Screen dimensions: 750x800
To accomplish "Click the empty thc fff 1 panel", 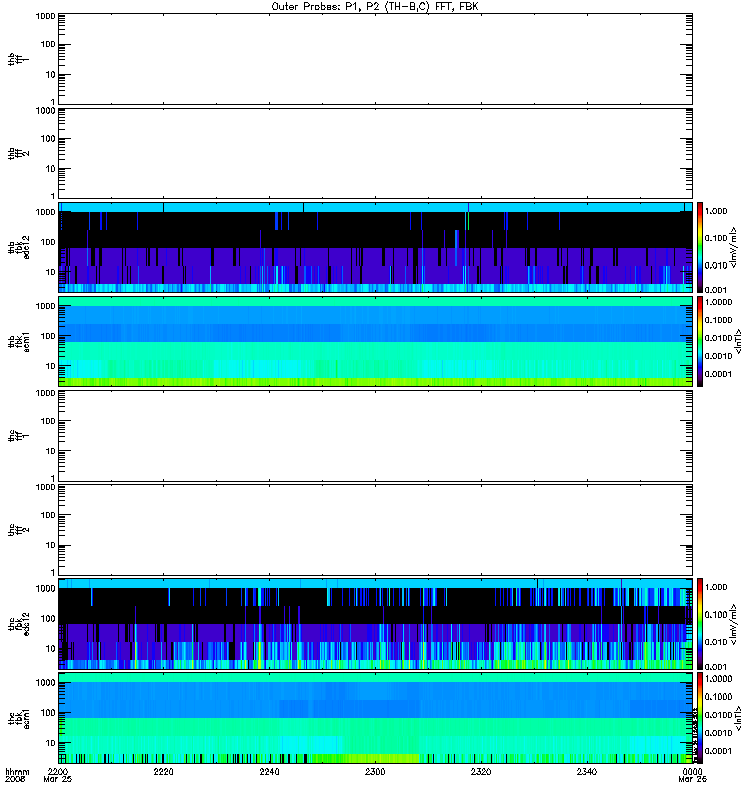I will click(376, 436).
